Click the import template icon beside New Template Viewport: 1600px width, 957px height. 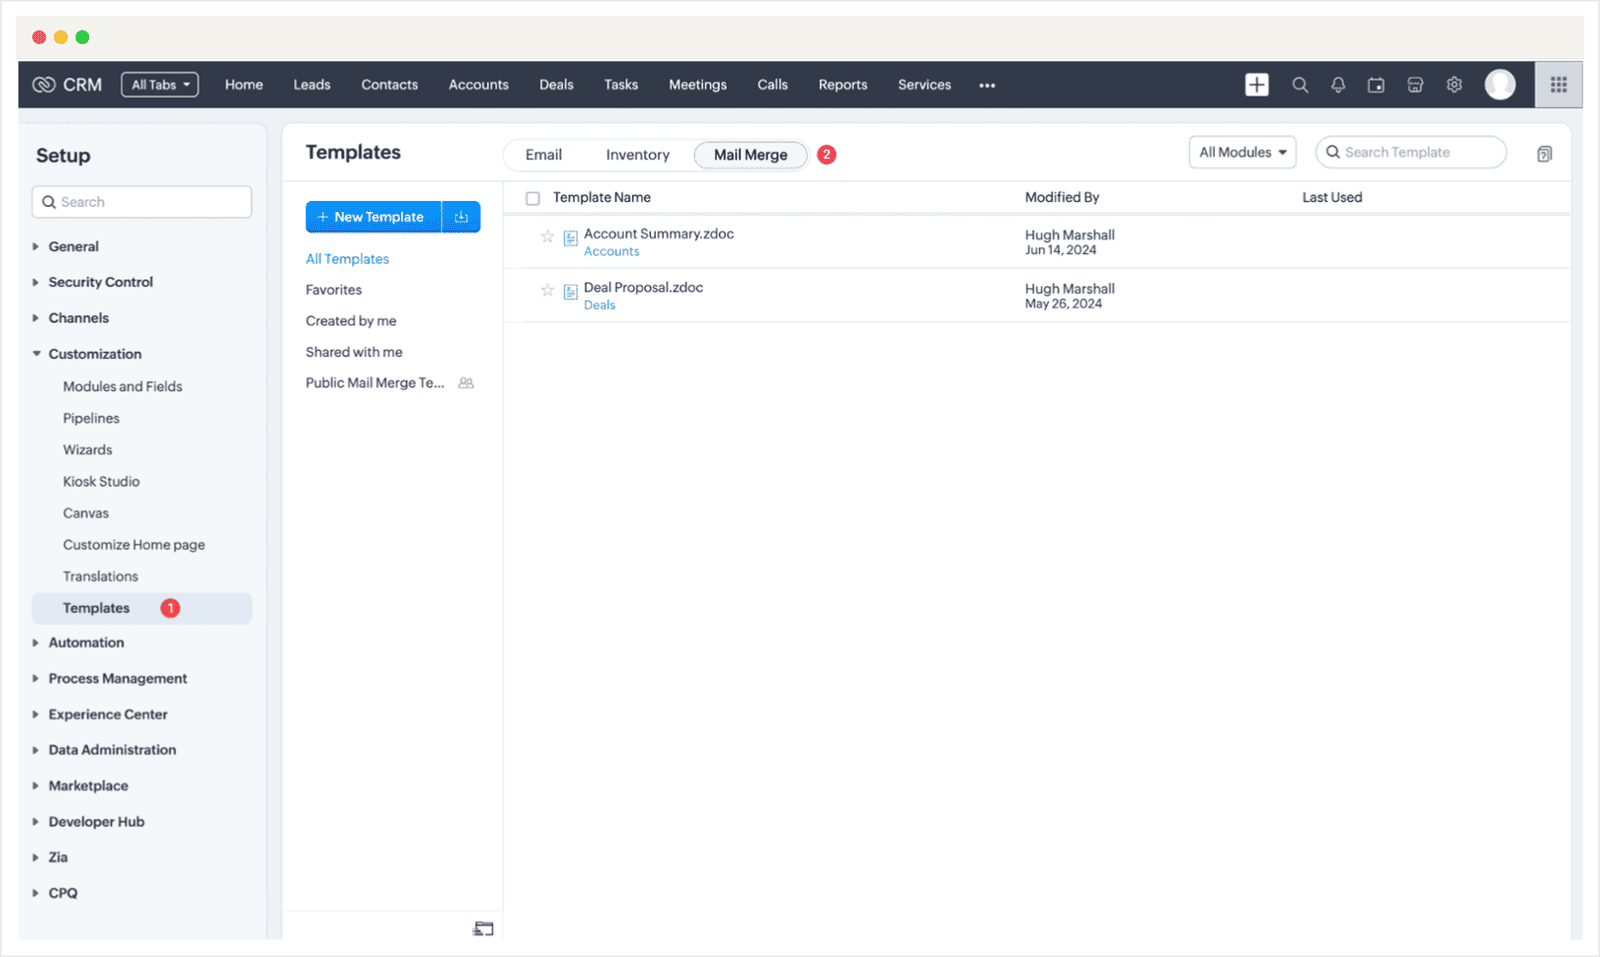click(461, 217)
